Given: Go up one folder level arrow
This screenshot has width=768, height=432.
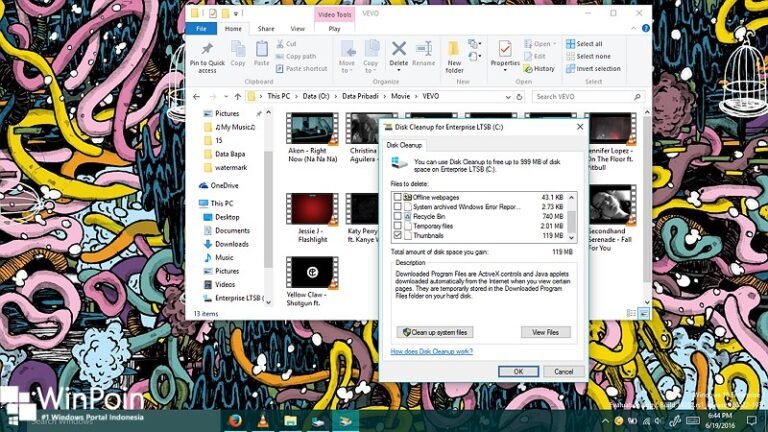Looking at the screenshot, I should coord(235,97).
